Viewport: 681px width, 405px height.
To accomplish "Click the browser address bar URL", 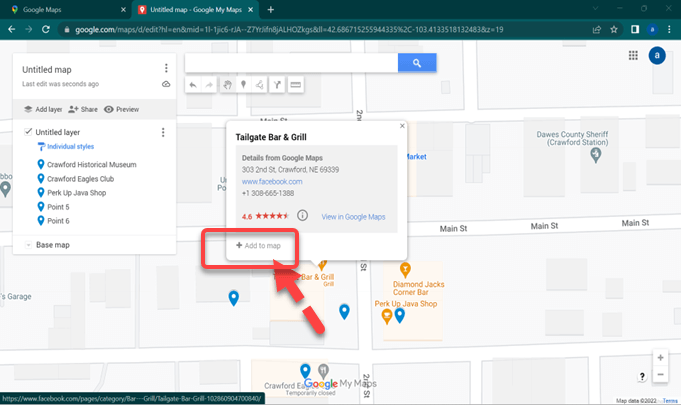I will pyautogui.click(x=289, y=30).
